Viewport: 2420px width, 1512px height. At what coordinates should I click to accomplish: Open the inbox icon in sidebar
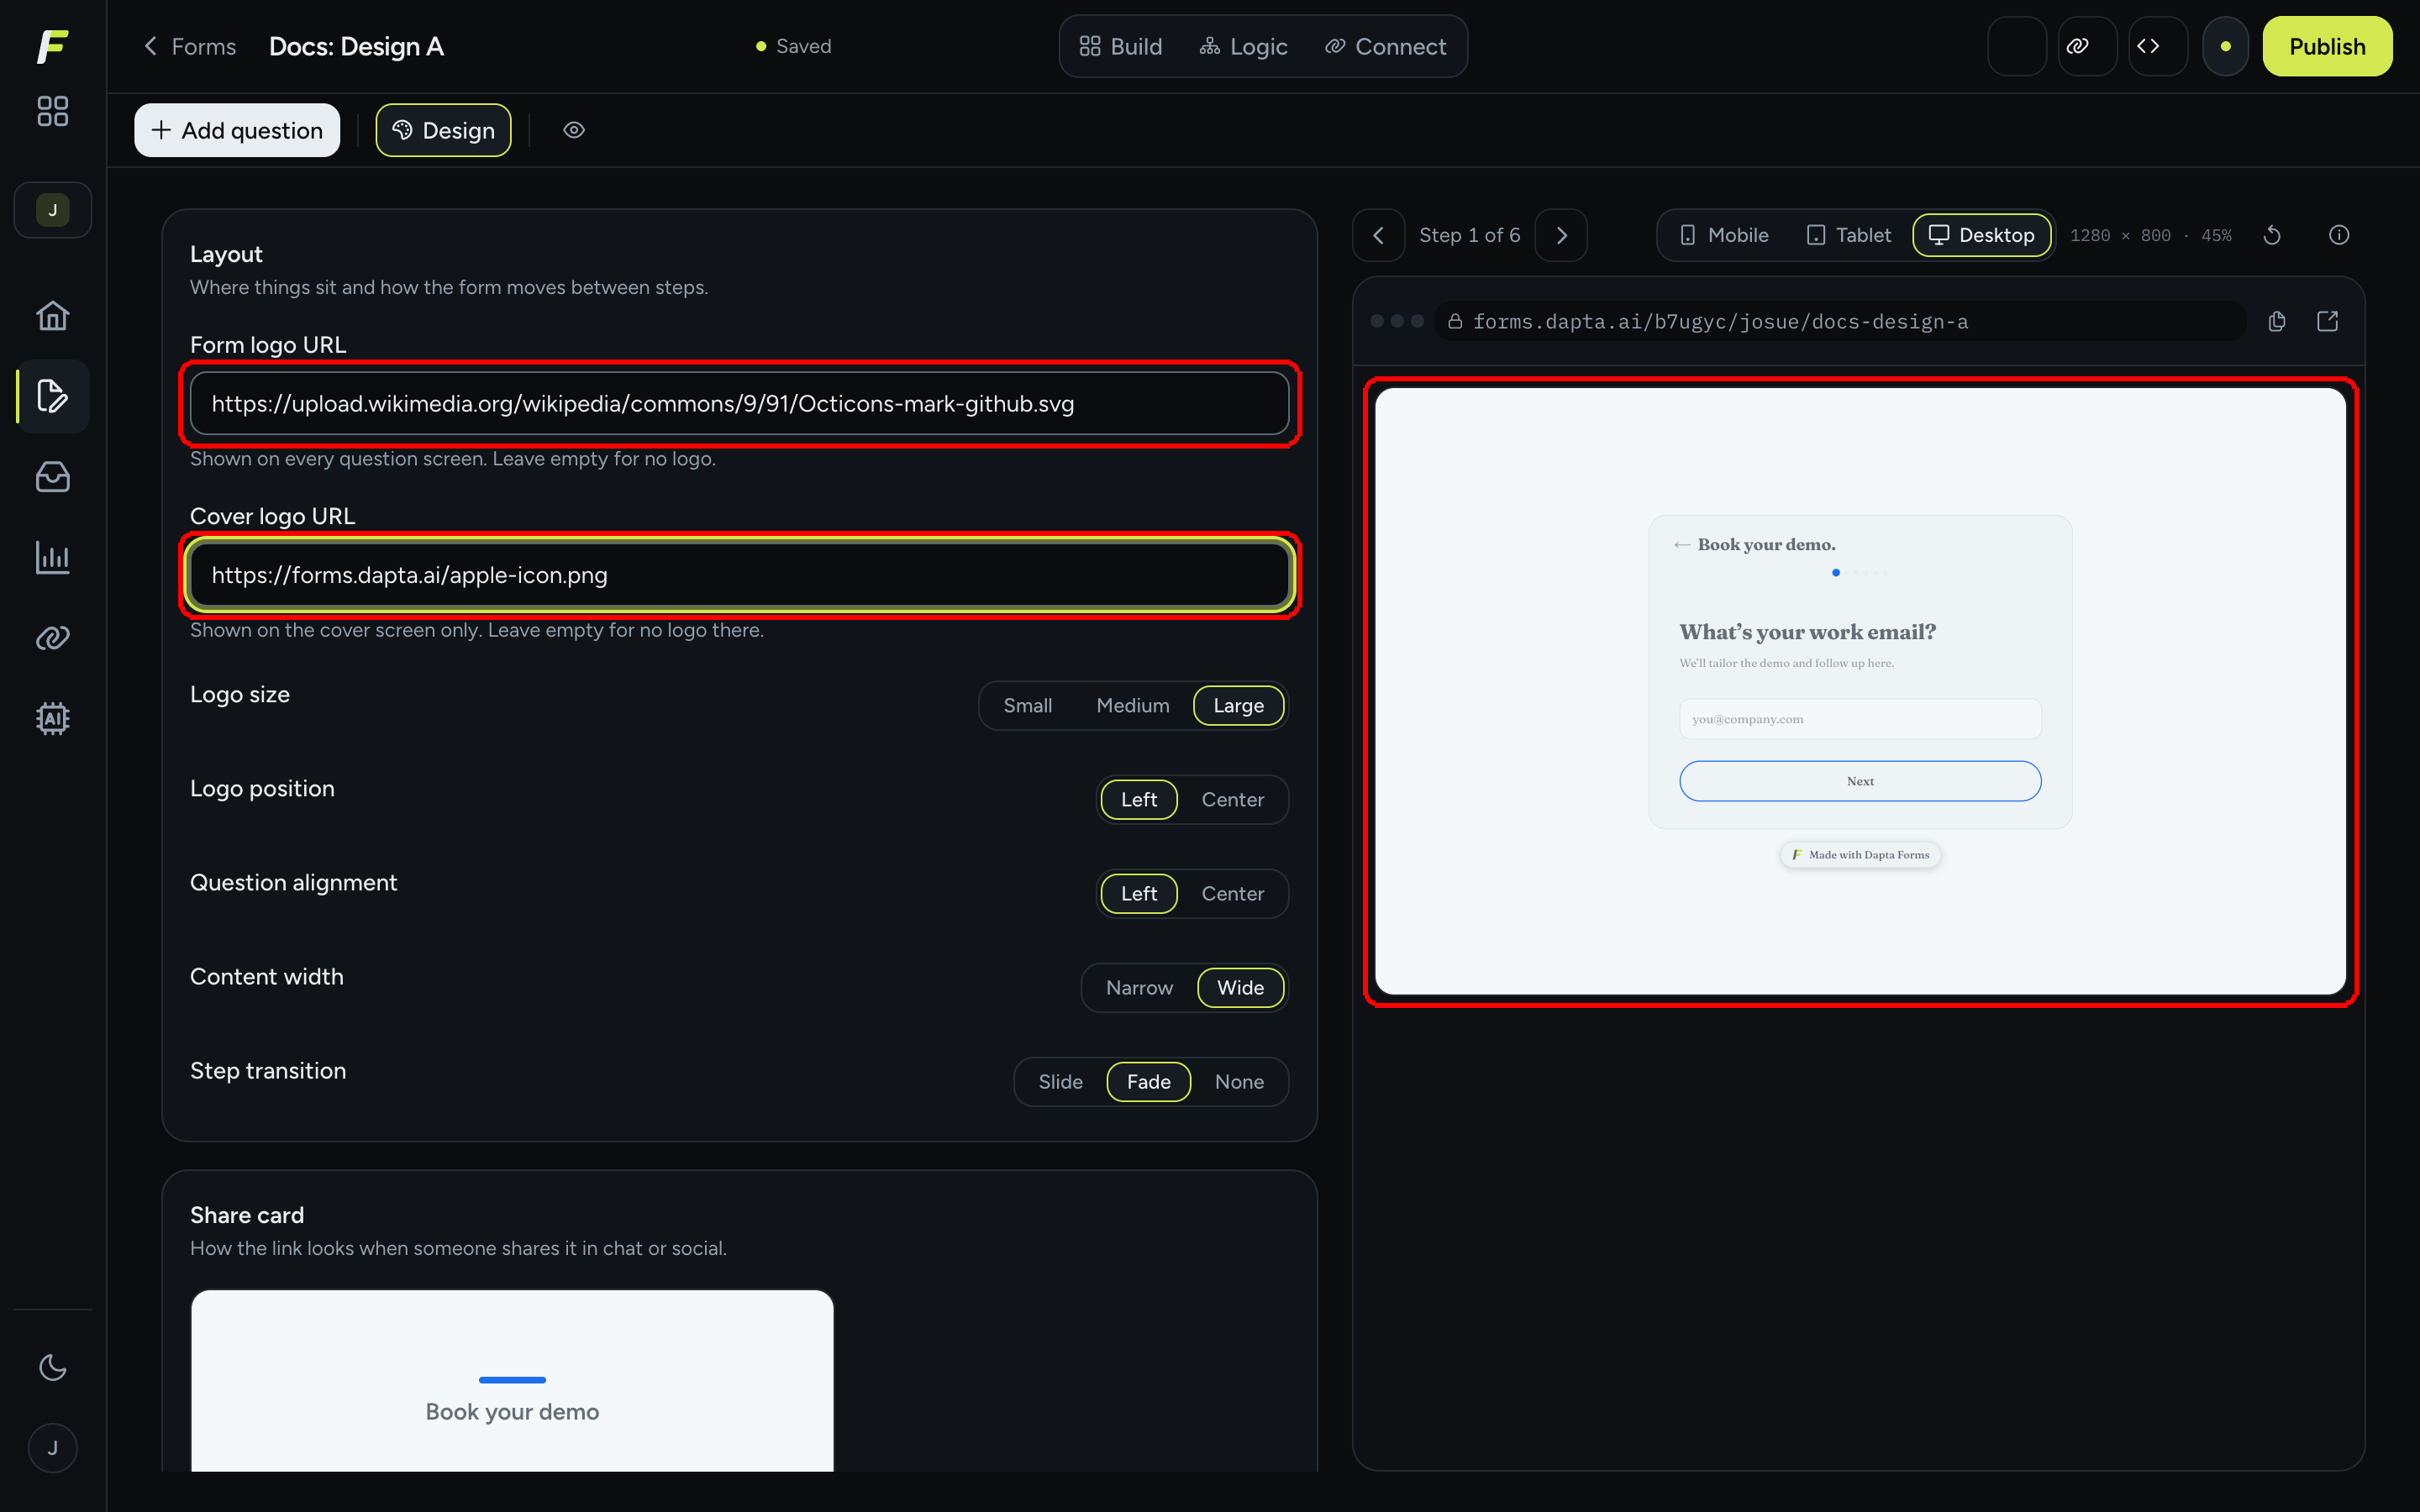click(x=53, y=477)
